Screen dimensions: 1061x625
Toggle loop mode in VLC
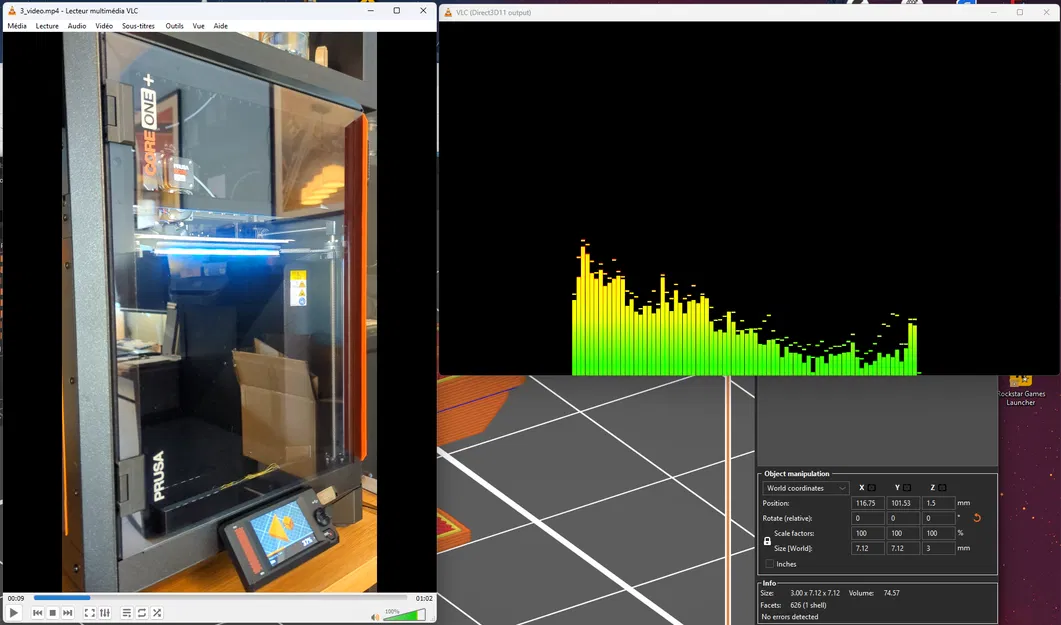[141, 613]
